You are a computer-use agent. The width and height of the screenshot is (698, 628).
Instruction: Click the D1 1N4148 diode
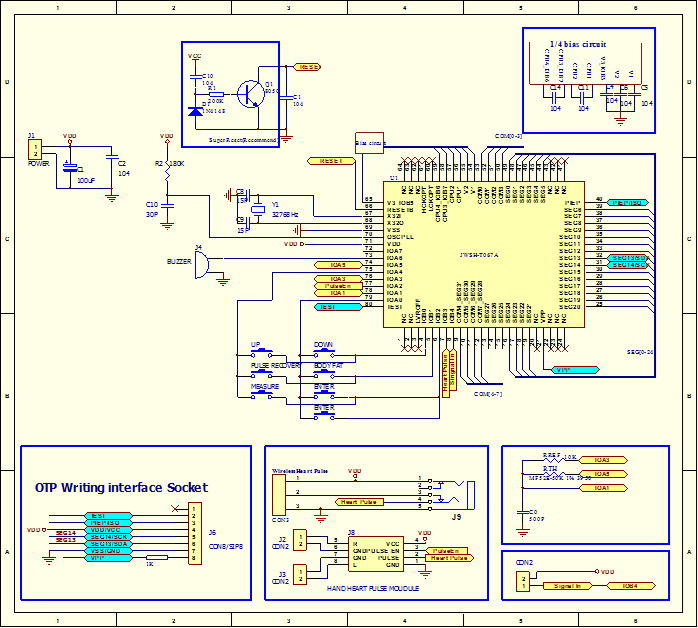[195, 111]
